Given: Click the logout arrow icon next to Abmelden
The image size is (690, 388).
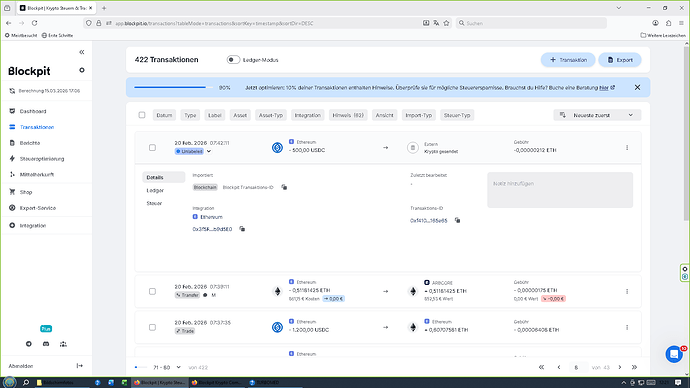Looking at the screenshot, I should (x=80, y=366).
